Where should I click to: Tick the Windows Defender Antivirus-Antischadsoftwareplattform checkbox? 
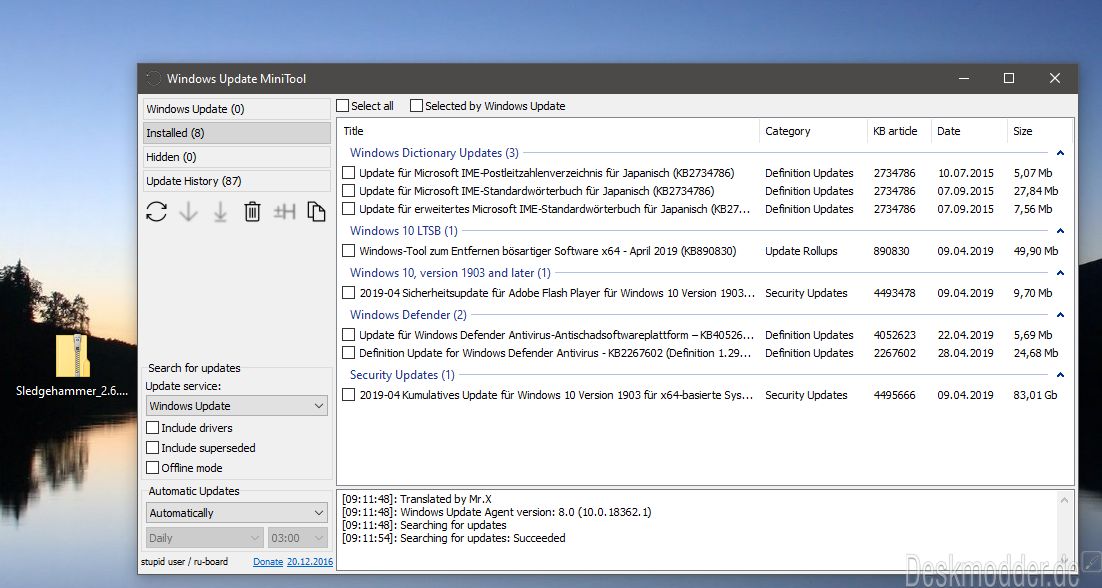pyautogui.click(x=349, y=335)
